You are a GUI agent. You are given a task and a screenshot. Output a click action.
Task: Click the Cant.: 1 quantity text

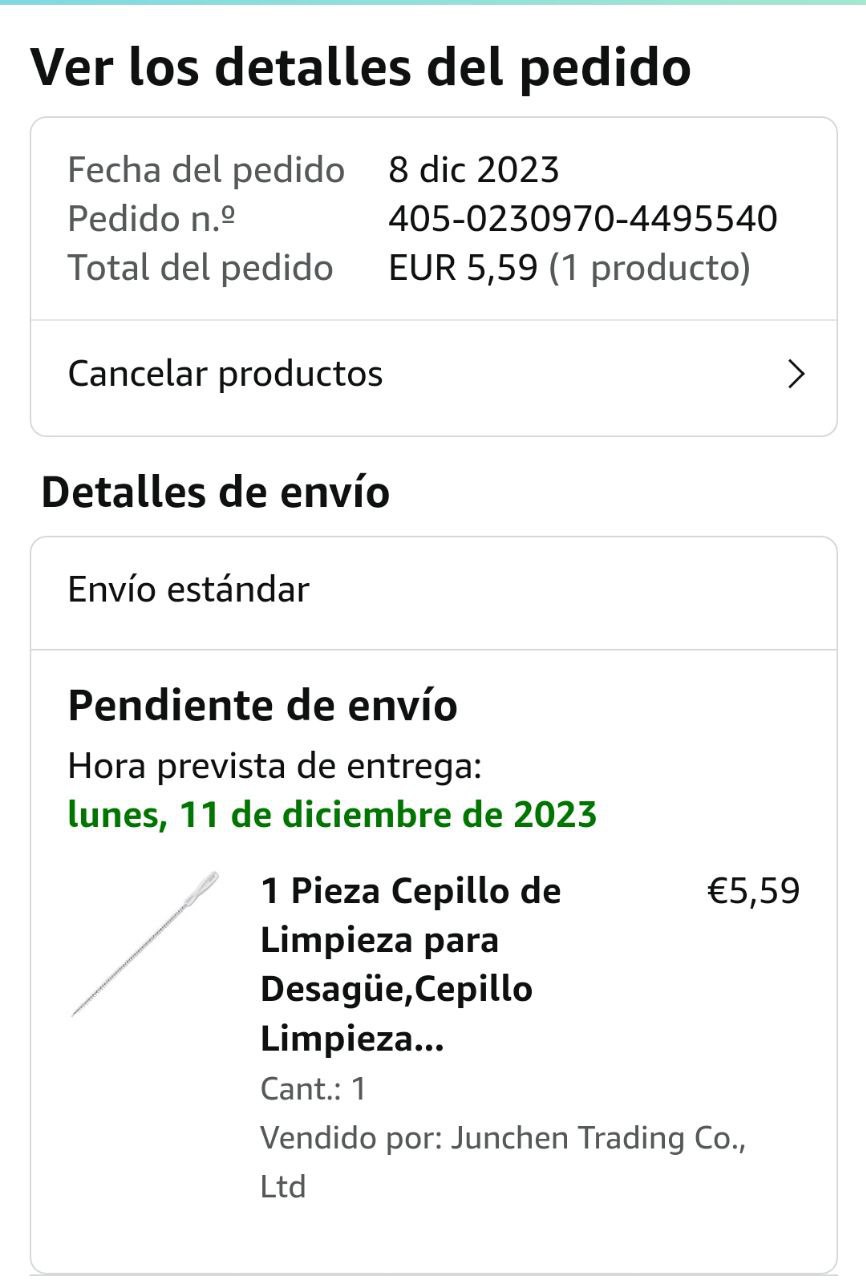click(x=313, y=1088)
